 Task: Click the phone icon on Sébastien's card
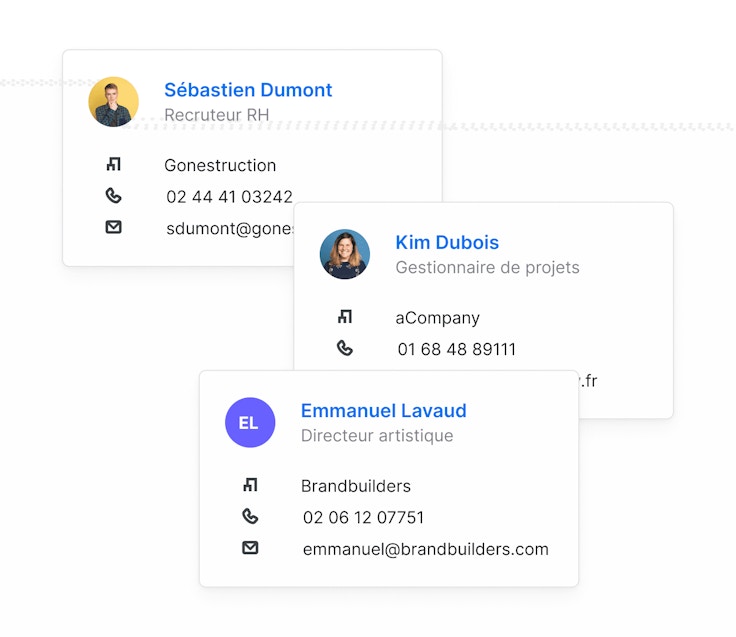click(x=113, y=196)
